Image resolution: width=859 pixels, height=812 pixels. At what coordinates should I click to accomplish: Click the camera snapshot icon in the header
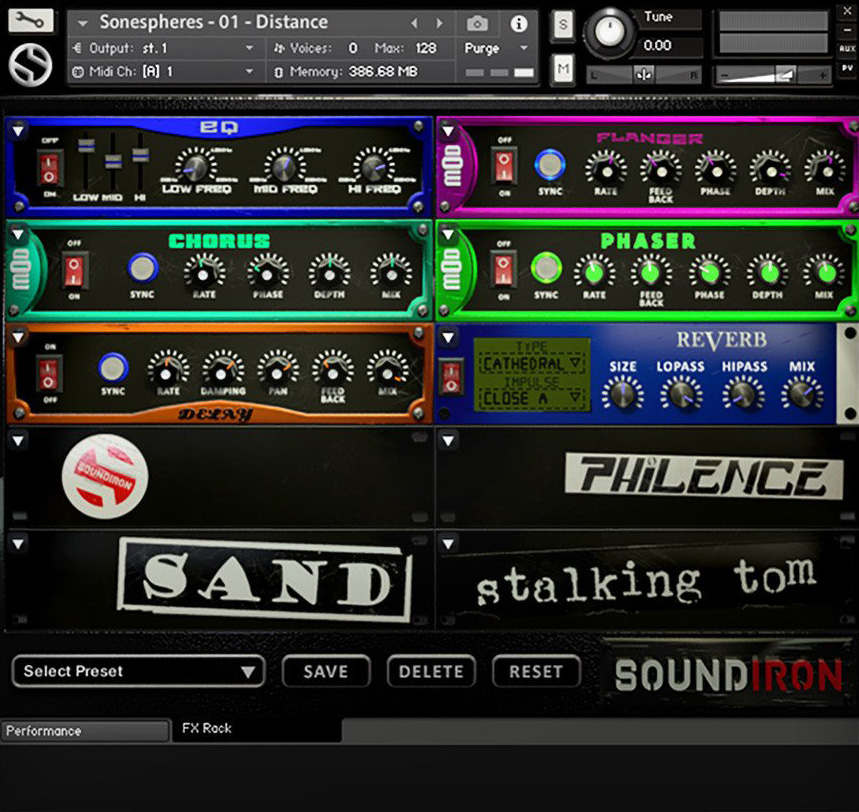477,23
